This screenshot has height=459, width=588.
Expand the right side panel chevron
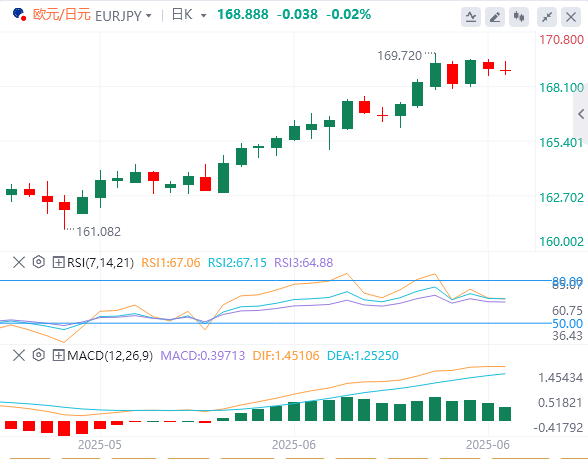[x=581, y=114]
